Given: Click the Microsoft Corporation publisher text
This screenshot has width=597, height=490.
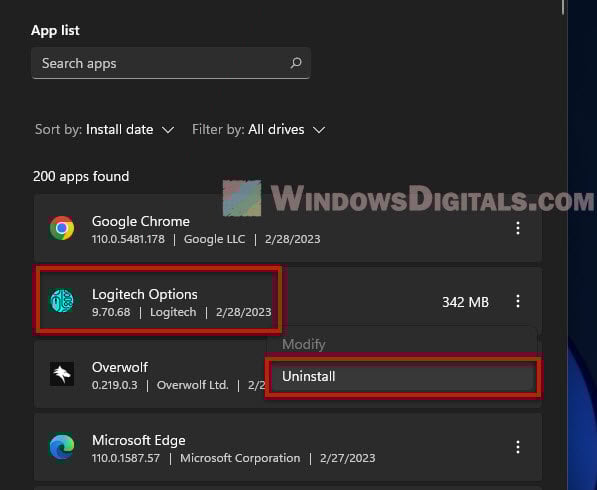Looking at the screenshot, I should (240, 458).
